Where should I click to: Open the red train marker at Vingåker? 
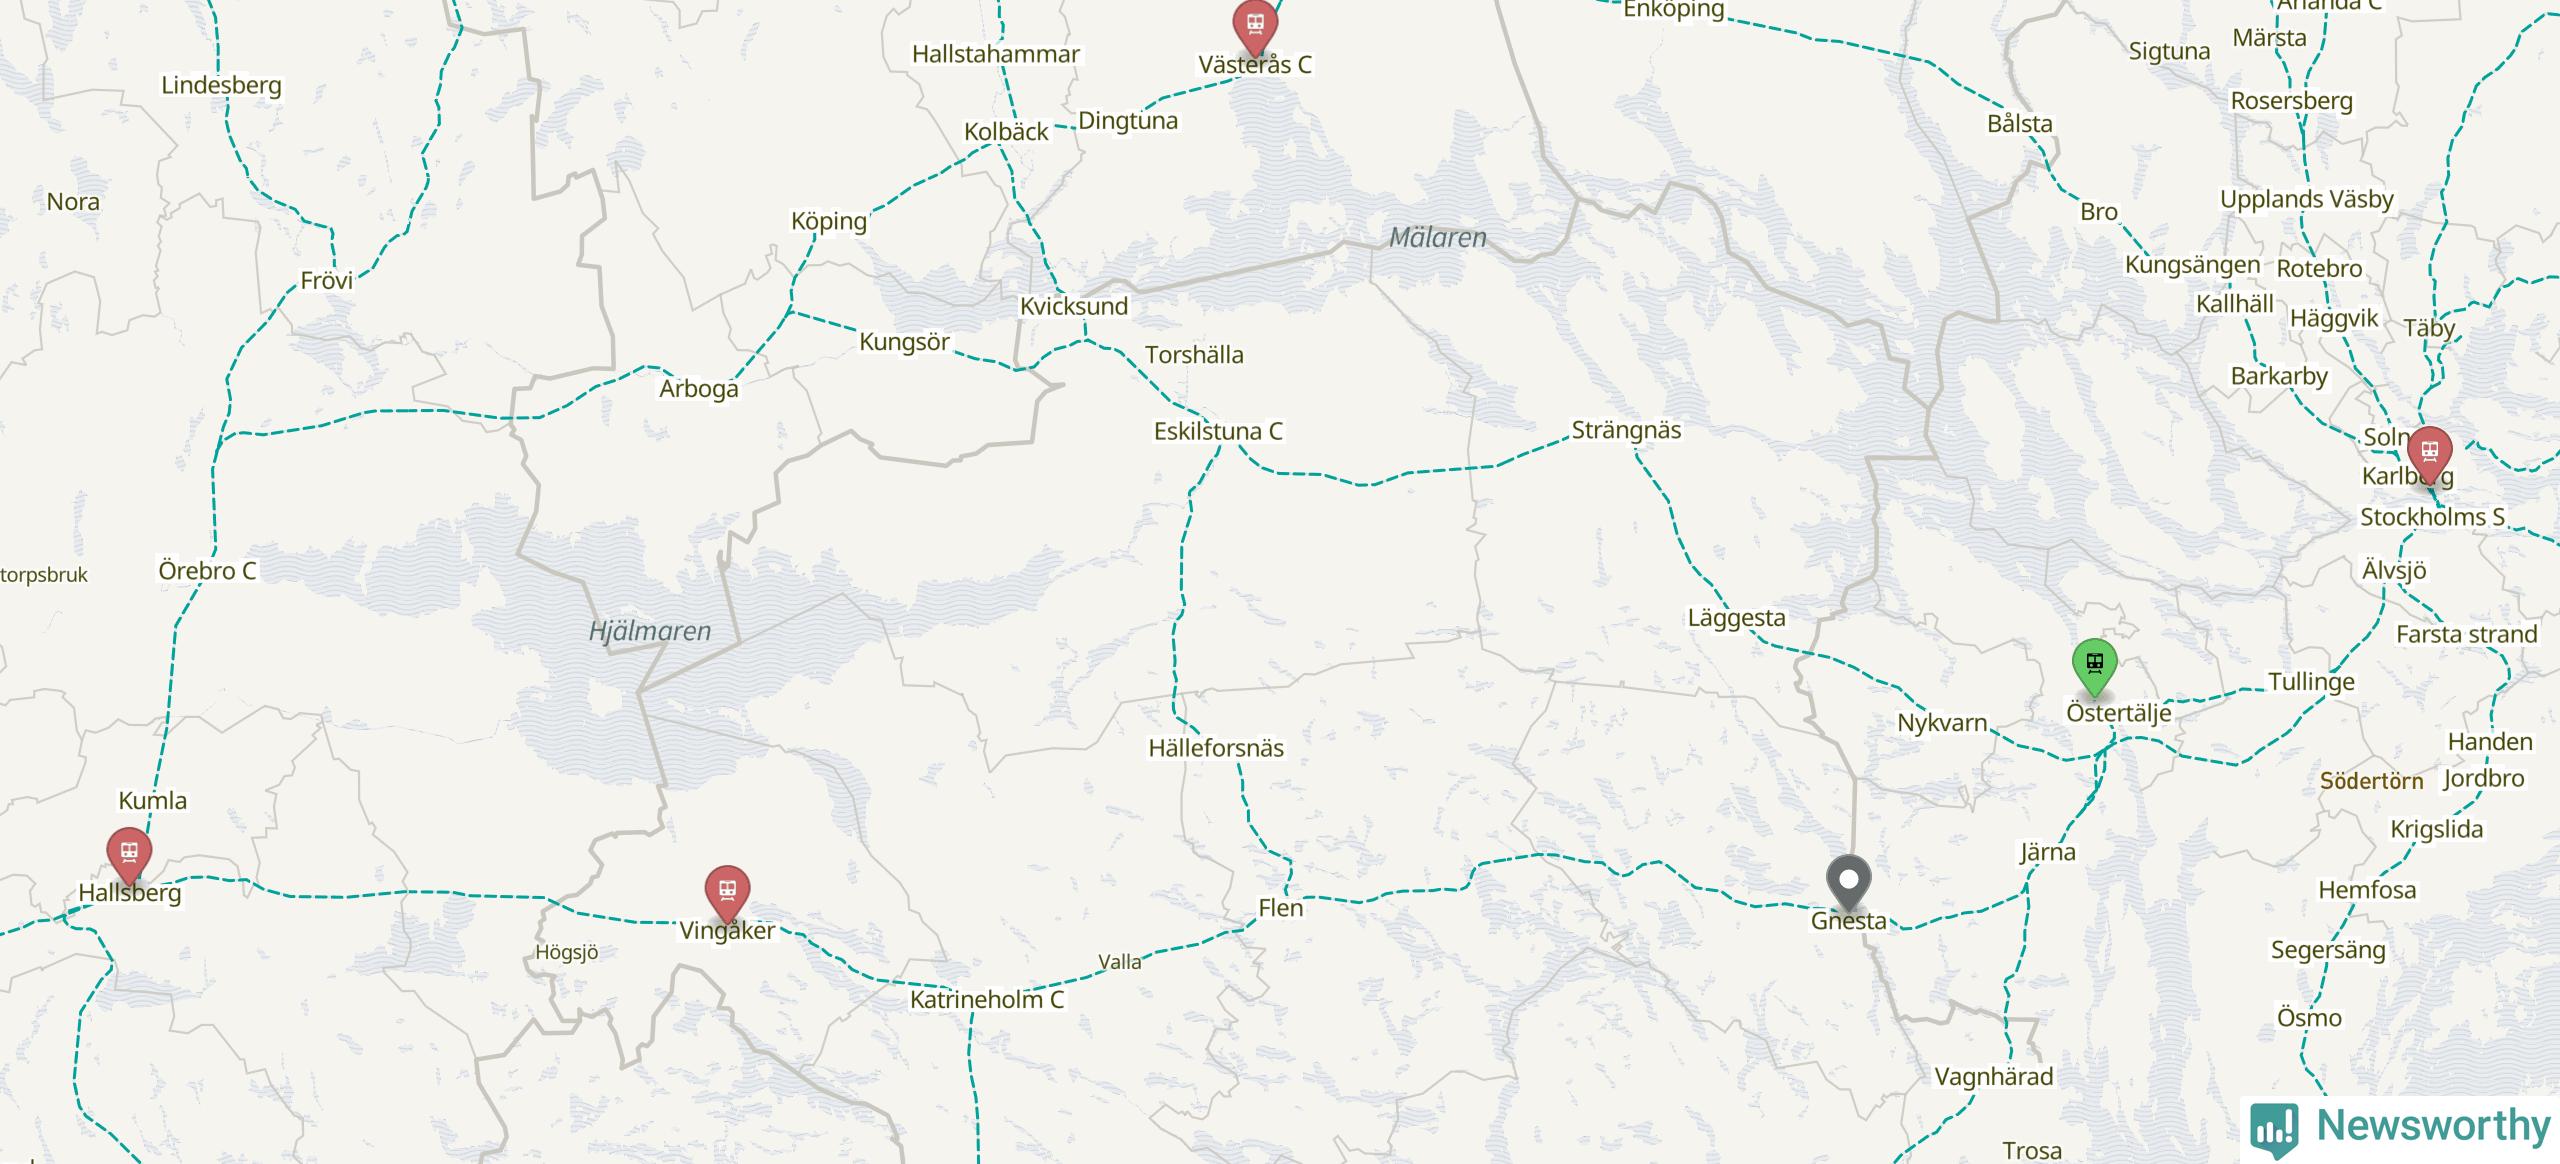(727, 890)
